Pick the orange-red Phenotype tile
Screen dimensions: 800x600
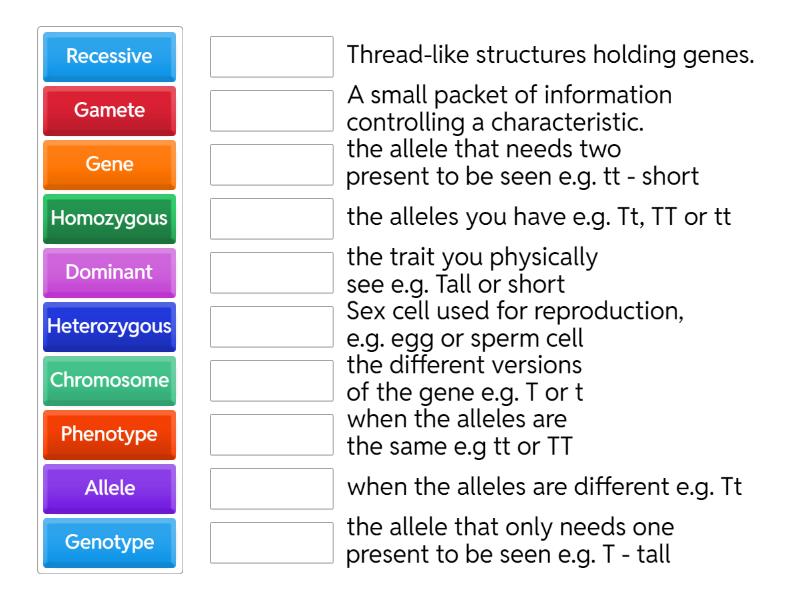point(109,435)
